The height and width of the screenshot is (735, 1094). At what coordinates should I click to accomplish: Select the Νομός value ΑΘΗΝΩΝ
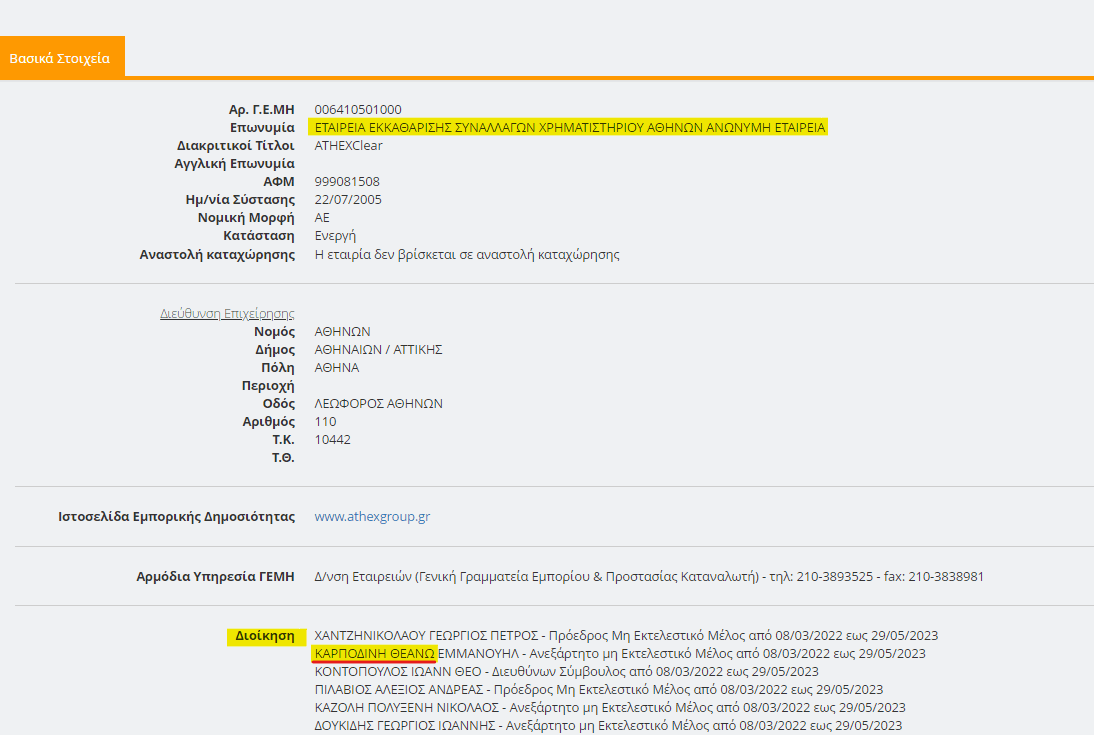click(x=343, y=332)
